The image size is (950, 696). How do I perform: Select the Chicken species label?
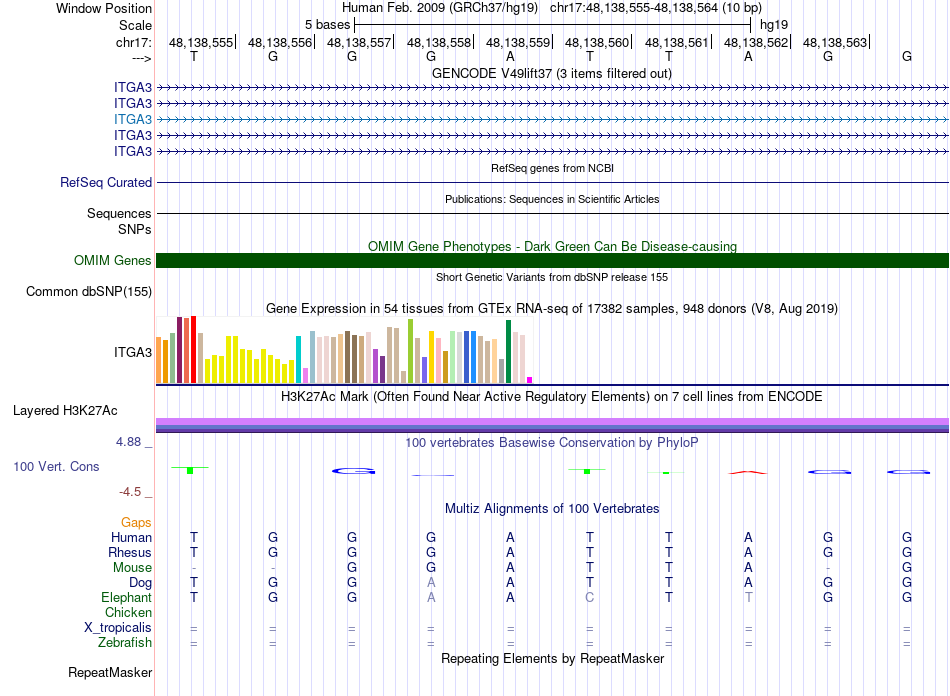pos(128,612)
